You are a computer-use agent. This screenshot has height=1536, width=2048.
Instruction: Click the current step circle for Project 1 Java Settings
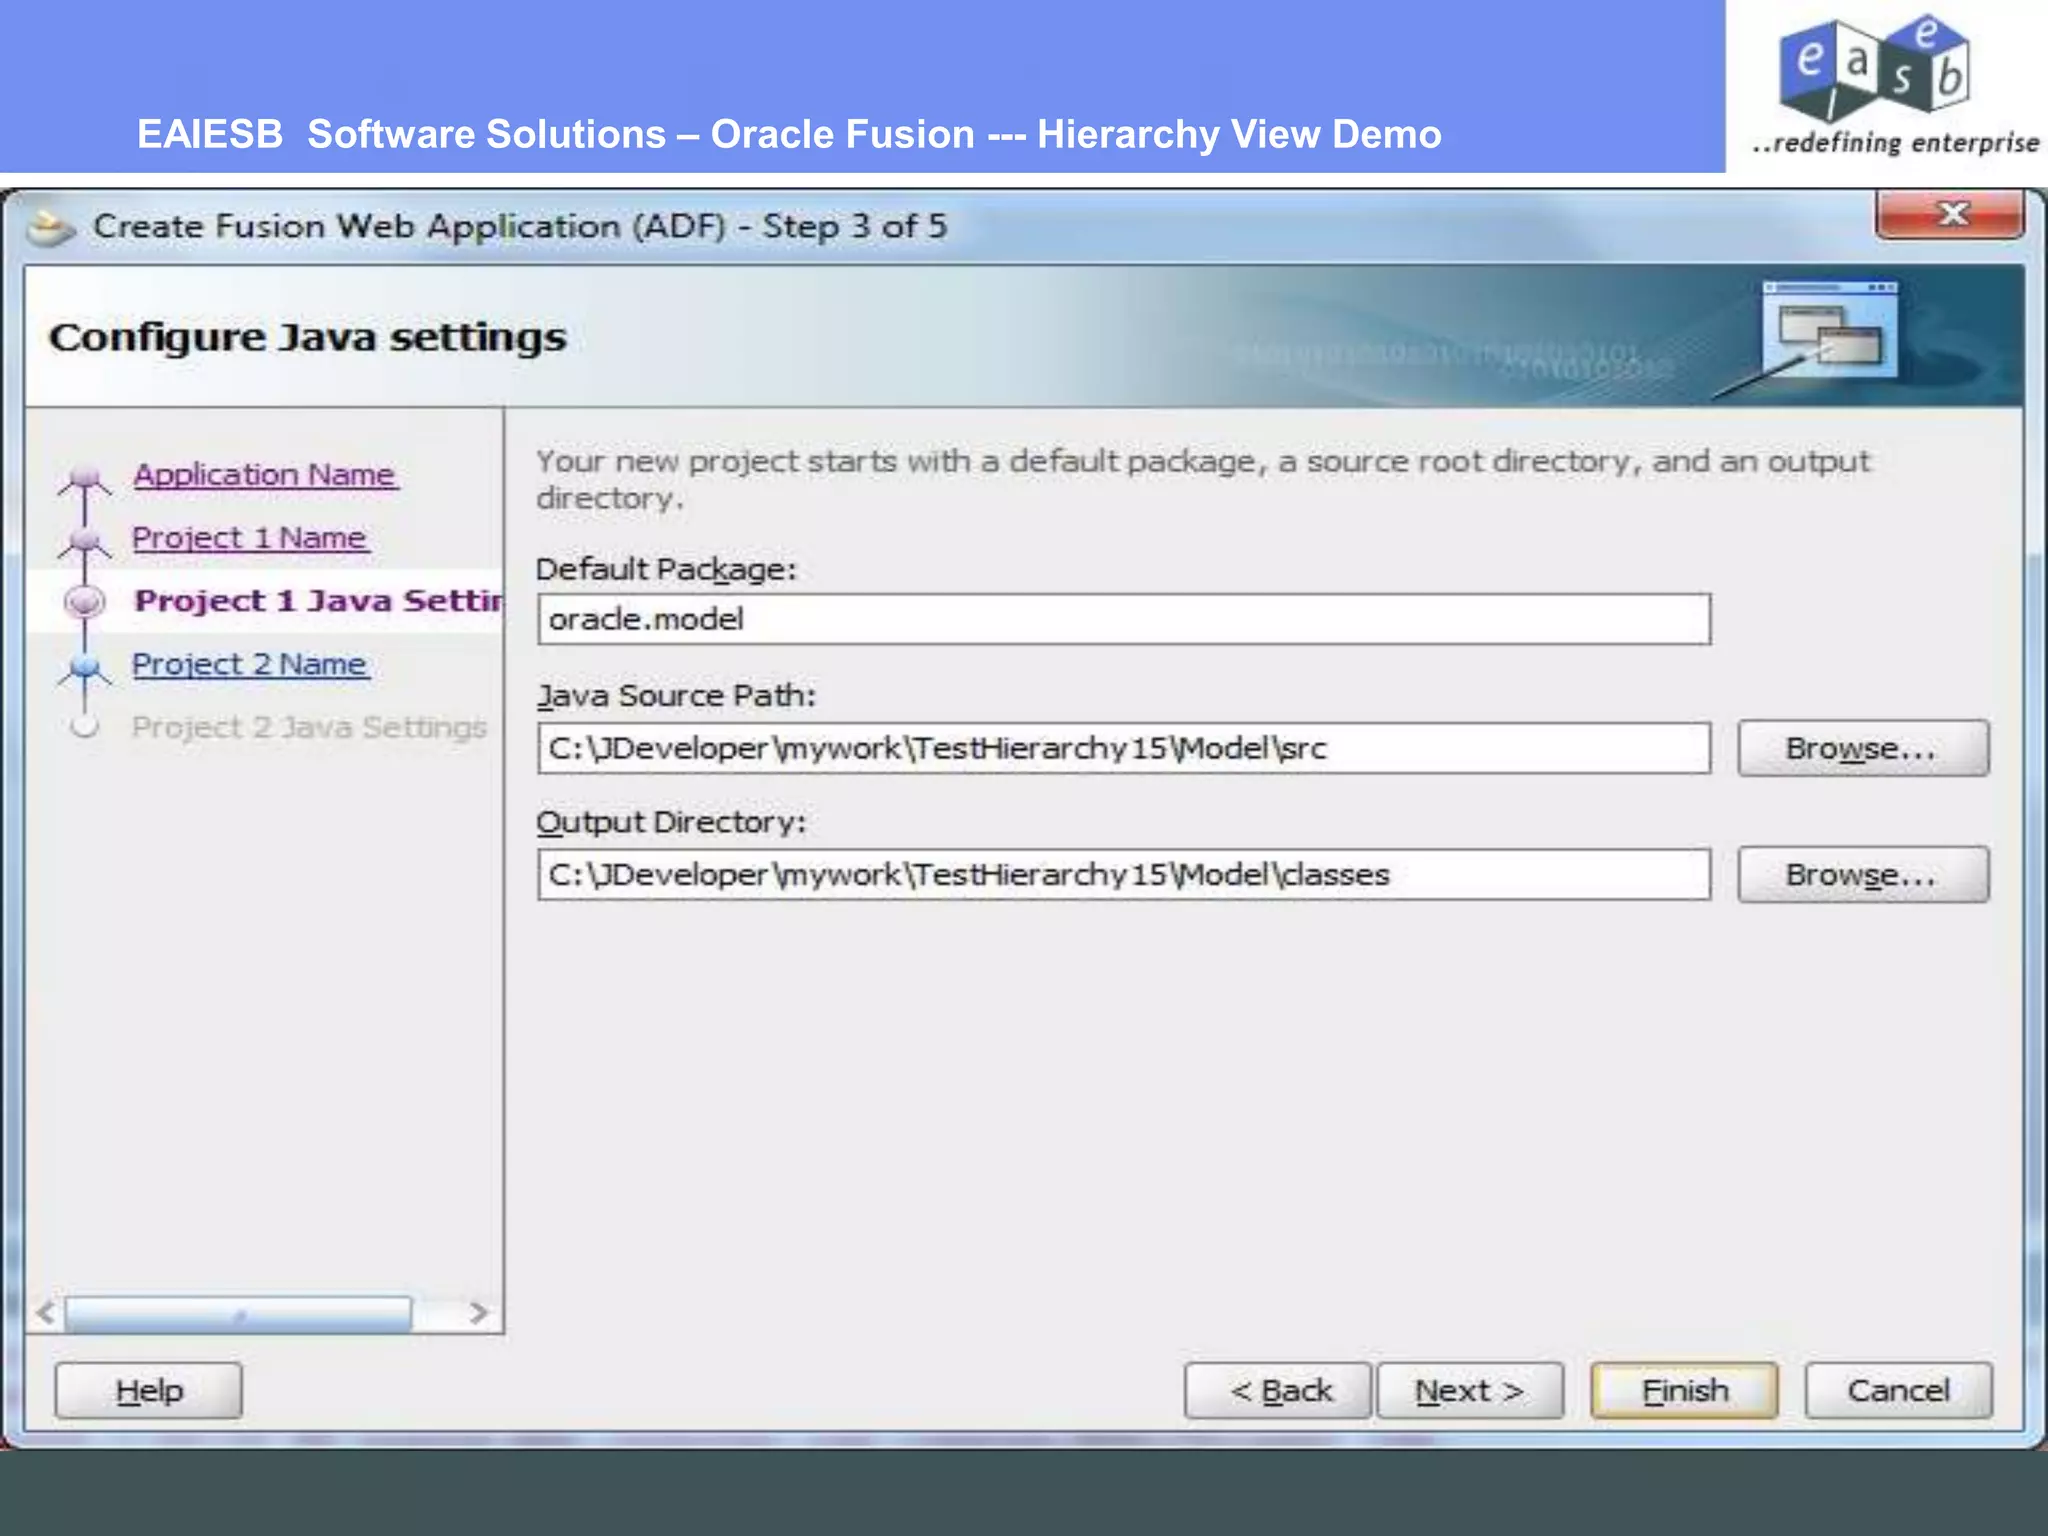tap(85, 602)
